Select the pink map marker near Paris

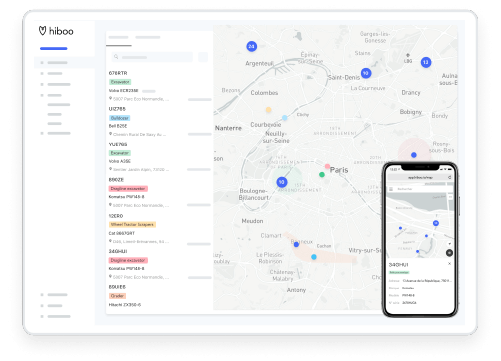(x=327, y=166)
